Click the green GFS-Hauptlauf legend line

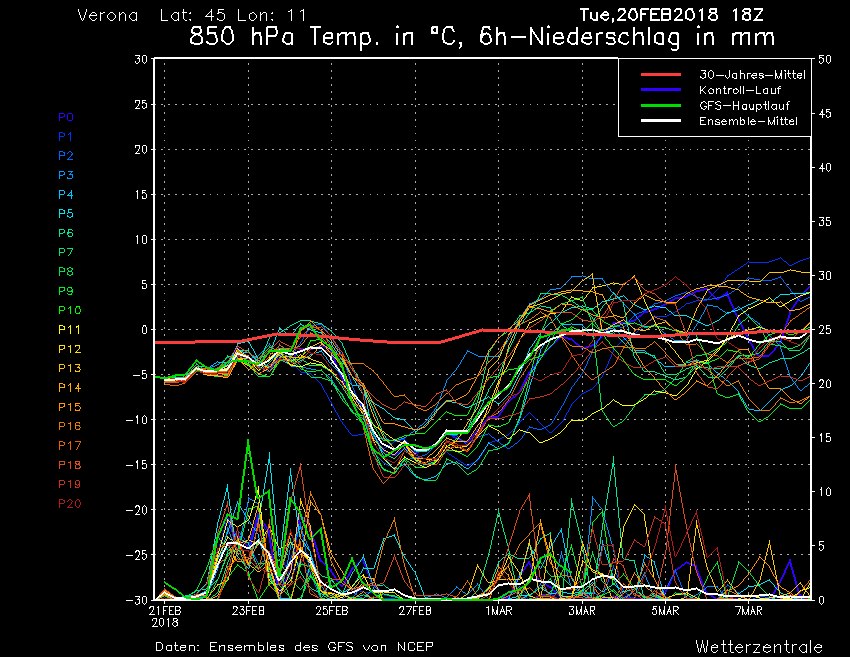click(659, 105)
